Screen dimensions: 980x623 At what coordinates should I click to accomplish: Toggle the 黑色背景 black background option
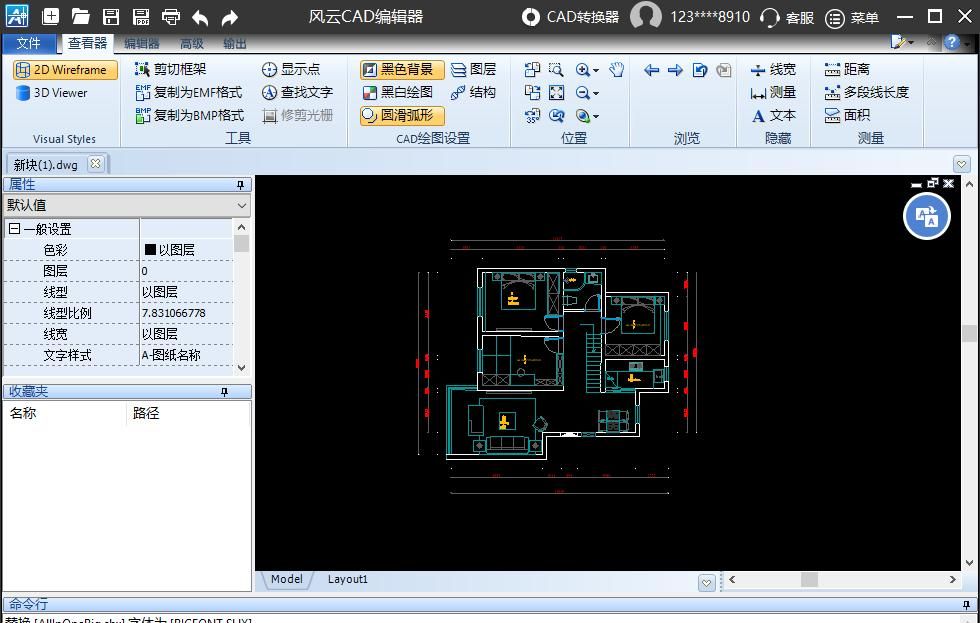point(398,69)
